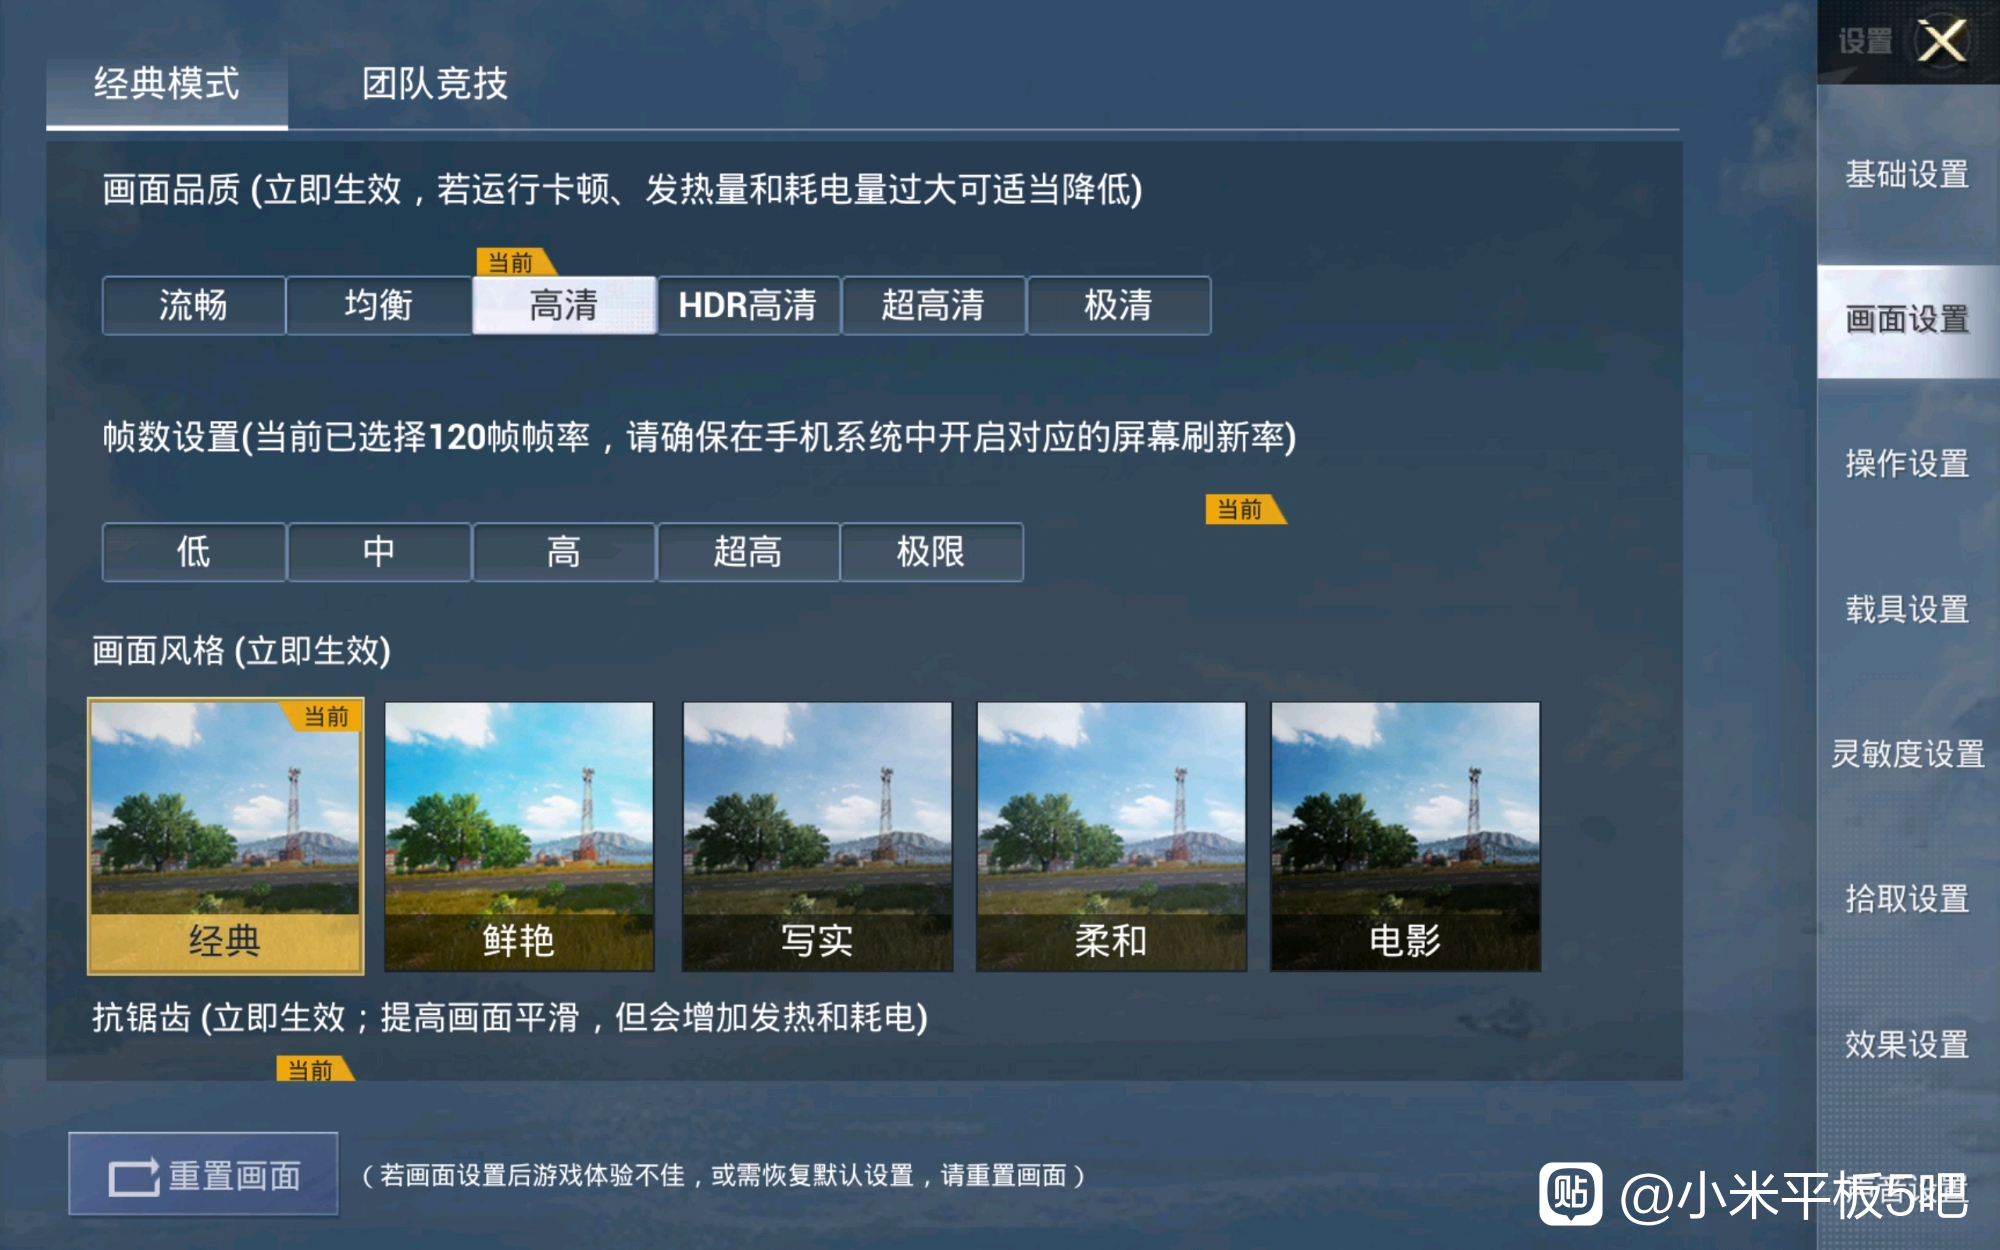Screen dimensions: 2000x1250
Task: Open 效果设置 in the sidebar
Action: click(1907, 1044)
